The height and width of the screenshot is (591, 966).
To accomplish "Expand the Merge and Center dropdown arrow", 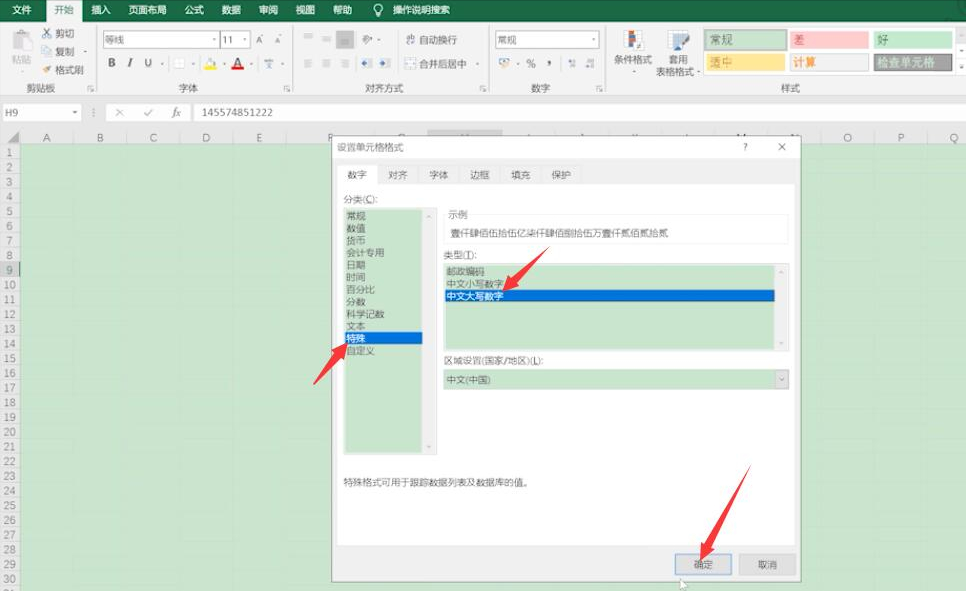I will 477,64.
